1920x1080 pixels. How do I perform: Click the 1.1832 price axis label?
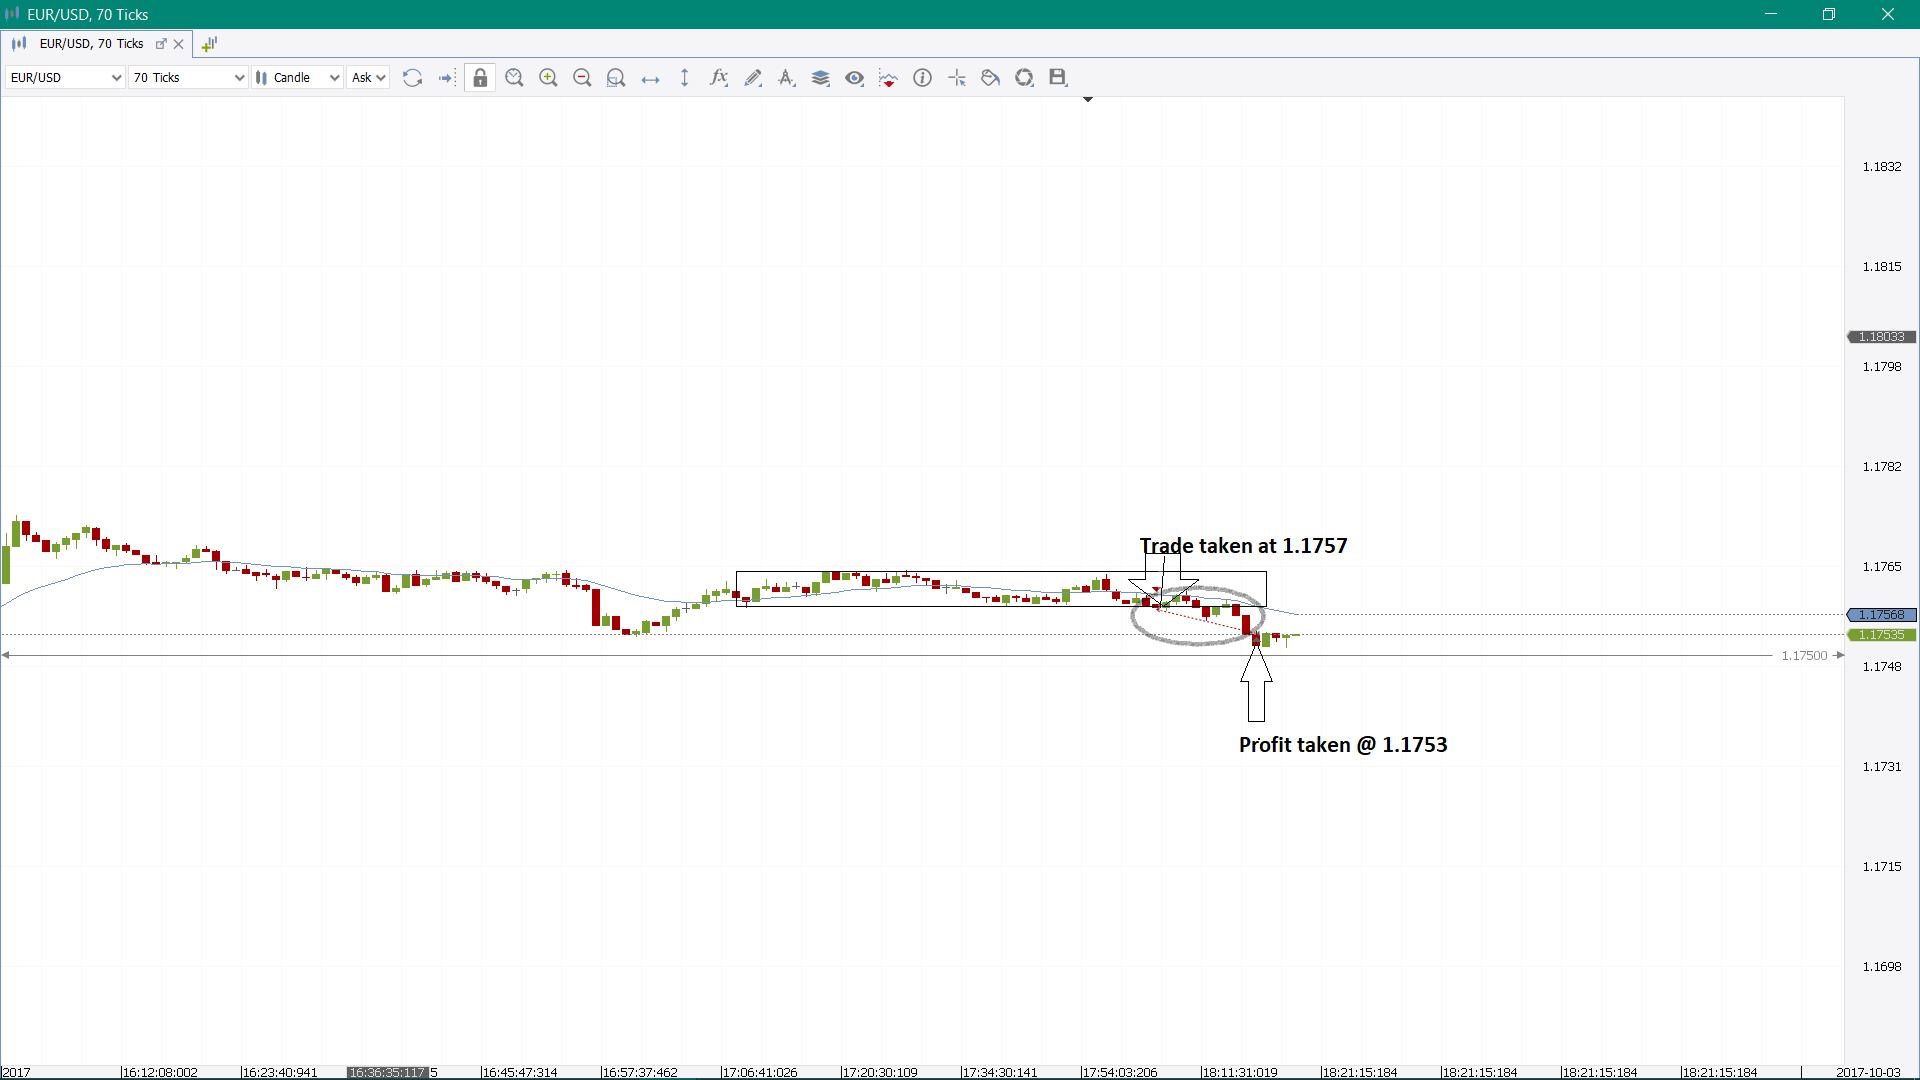1882,167
